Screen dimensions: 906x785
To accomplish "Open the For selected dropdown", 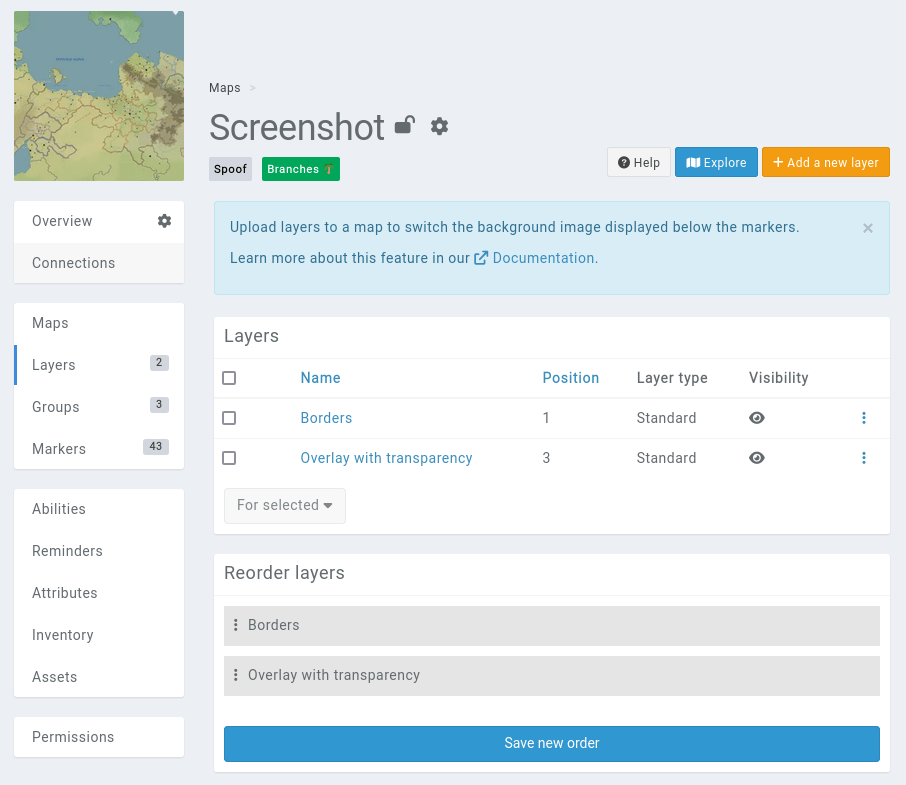I will point(284,506).
